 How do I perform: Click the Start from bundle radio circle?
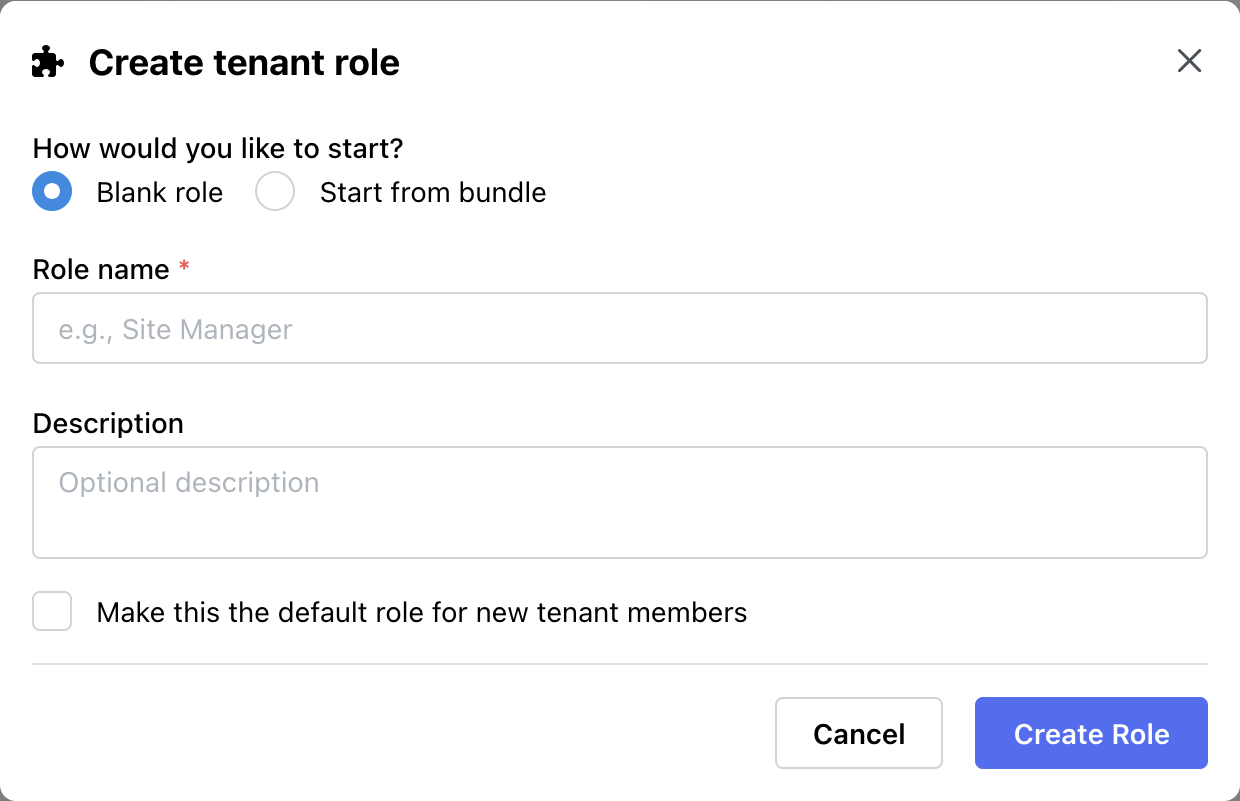point(274,191)
